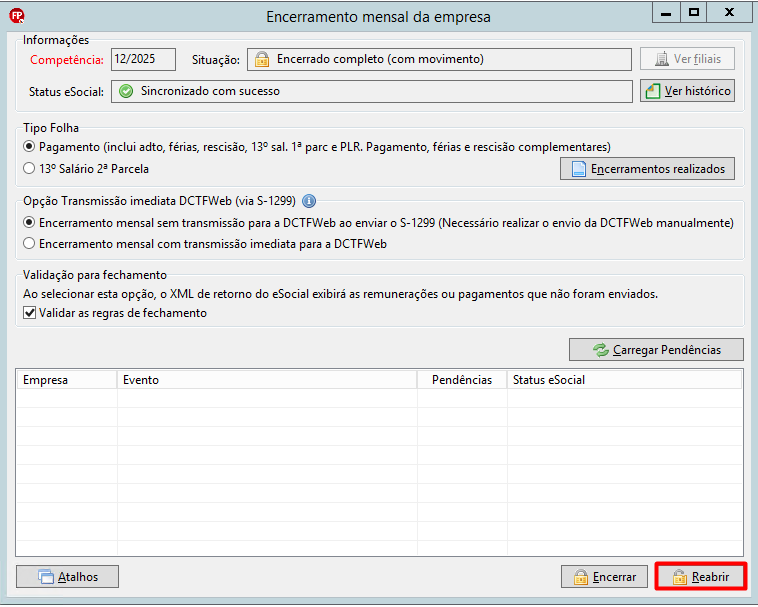Click the green refresh arrows on Carregar Pendências
This screenshot has height=607, width=758.
[x=601, y=350]
